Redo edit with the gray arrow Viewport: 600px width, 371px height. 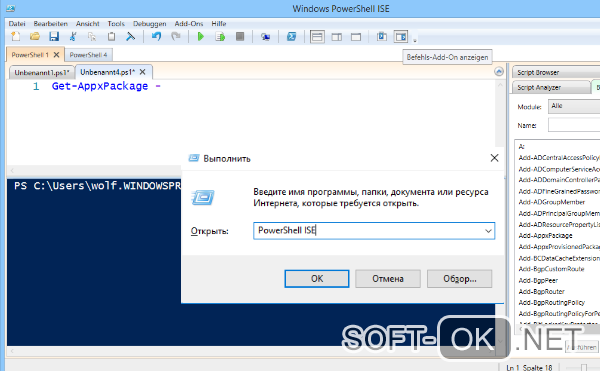pos(176,37)
